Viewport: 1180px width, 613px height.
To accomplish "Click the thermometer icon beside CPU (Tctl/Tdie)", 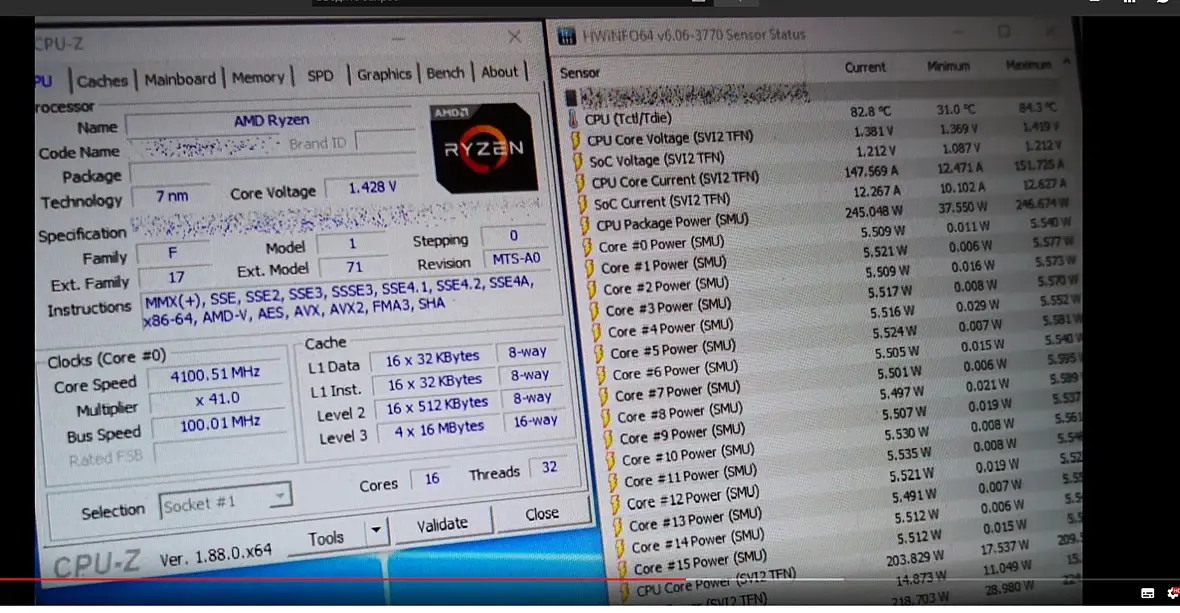I will point(573,120).
